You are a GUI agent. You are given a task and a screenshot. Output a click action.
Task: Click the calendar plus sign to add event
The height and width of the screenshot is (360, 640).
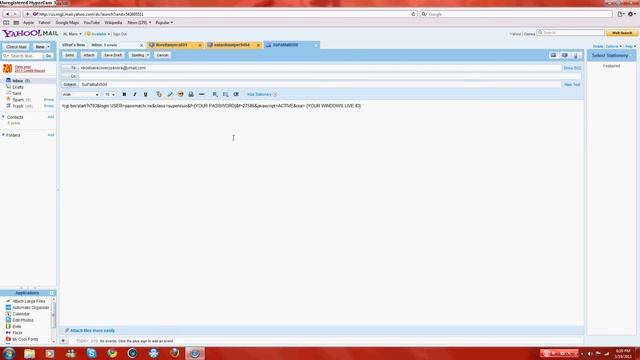click(64, 340)
